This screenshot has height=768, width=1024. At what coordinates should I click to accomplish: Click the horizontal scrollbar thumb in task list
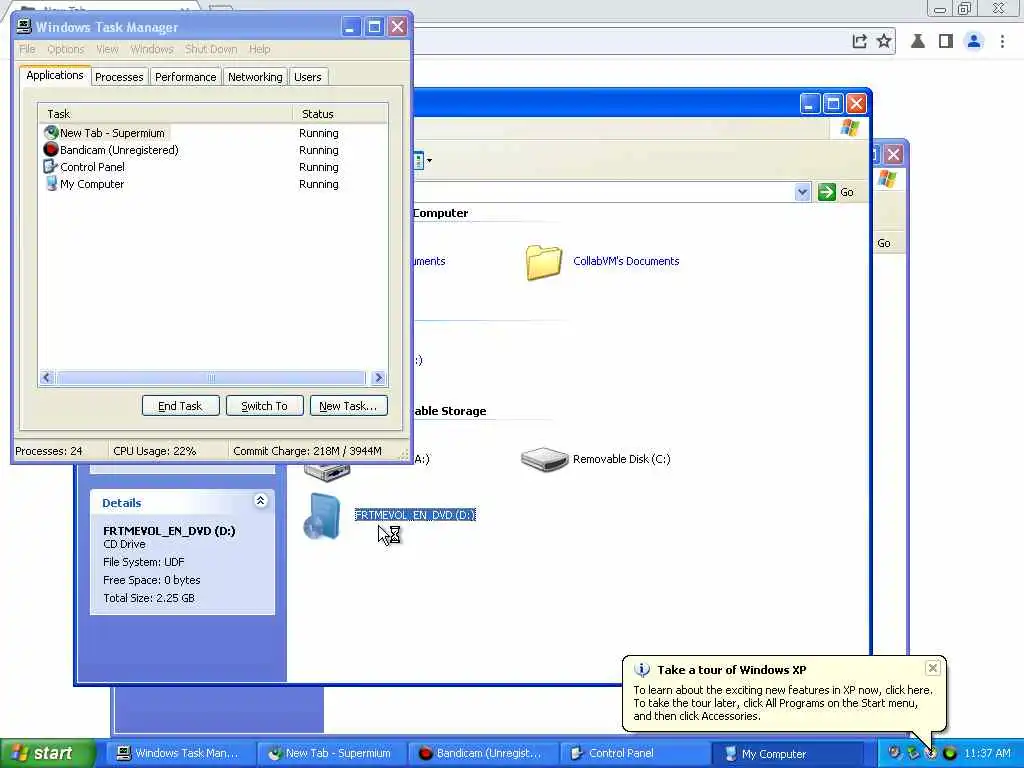point(211,377)
